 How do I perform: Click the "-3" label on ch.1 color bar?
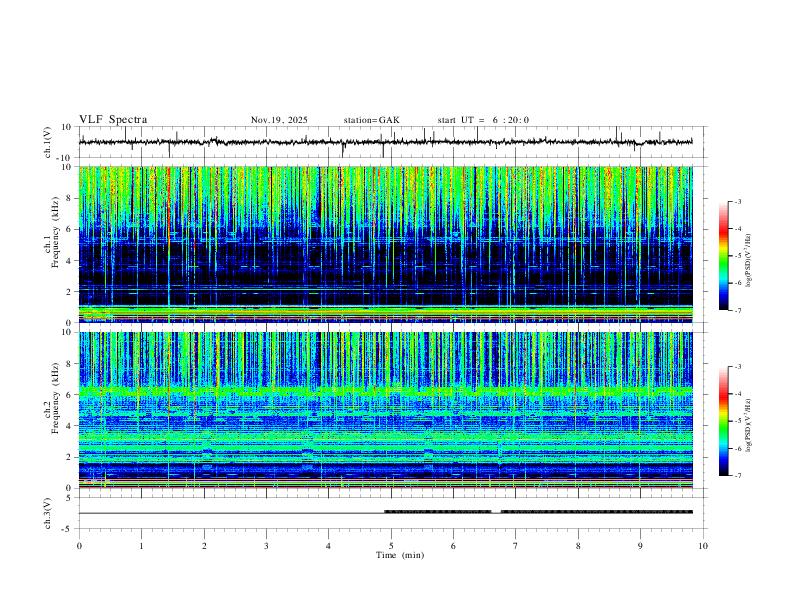737,201
